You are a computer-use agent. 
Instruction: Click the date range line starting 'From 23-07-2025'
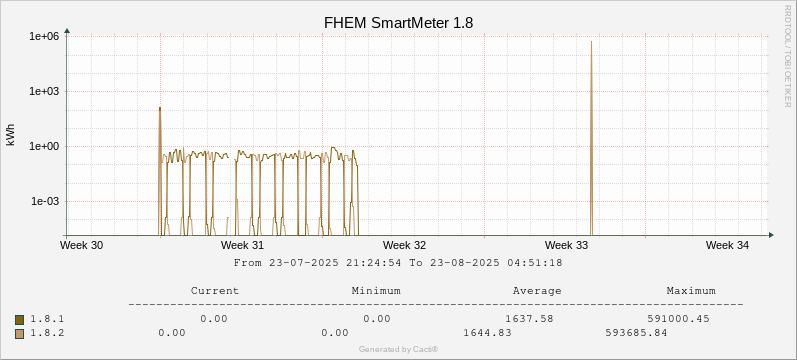click(398, 263)
